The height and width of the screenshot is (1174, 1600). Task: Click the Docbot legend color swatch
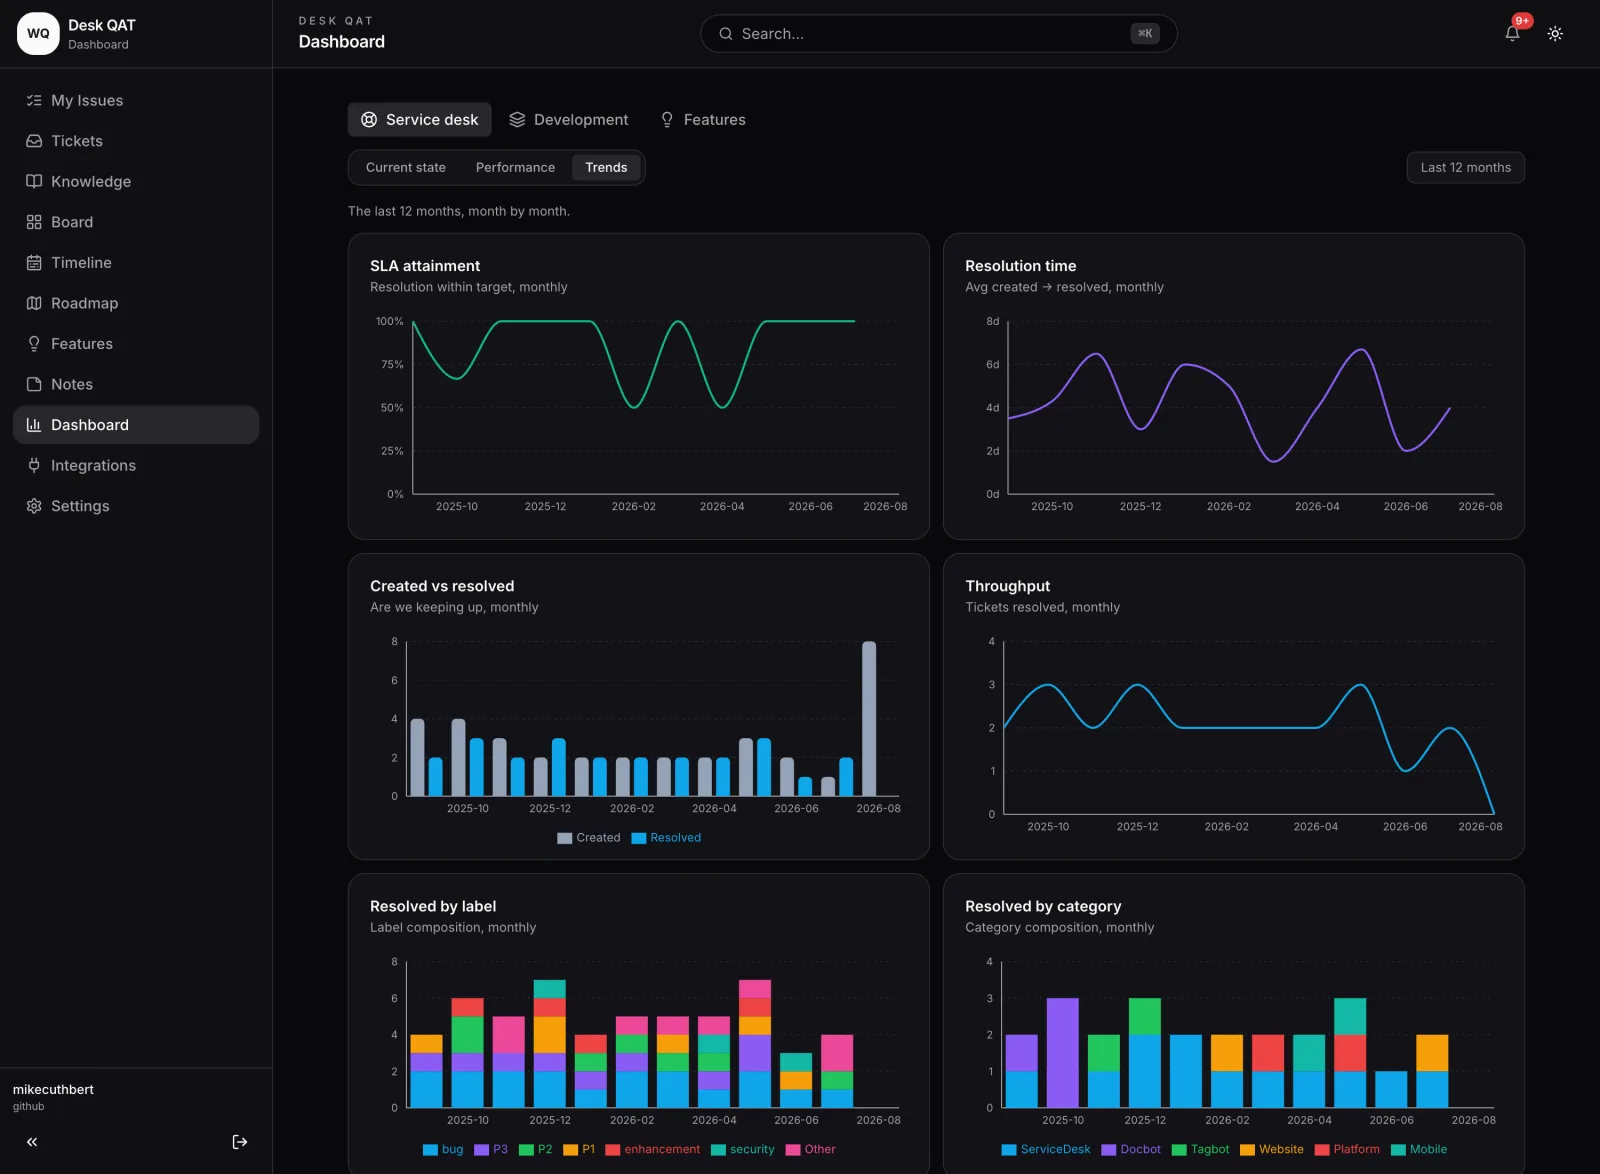pos(1108,1150)
